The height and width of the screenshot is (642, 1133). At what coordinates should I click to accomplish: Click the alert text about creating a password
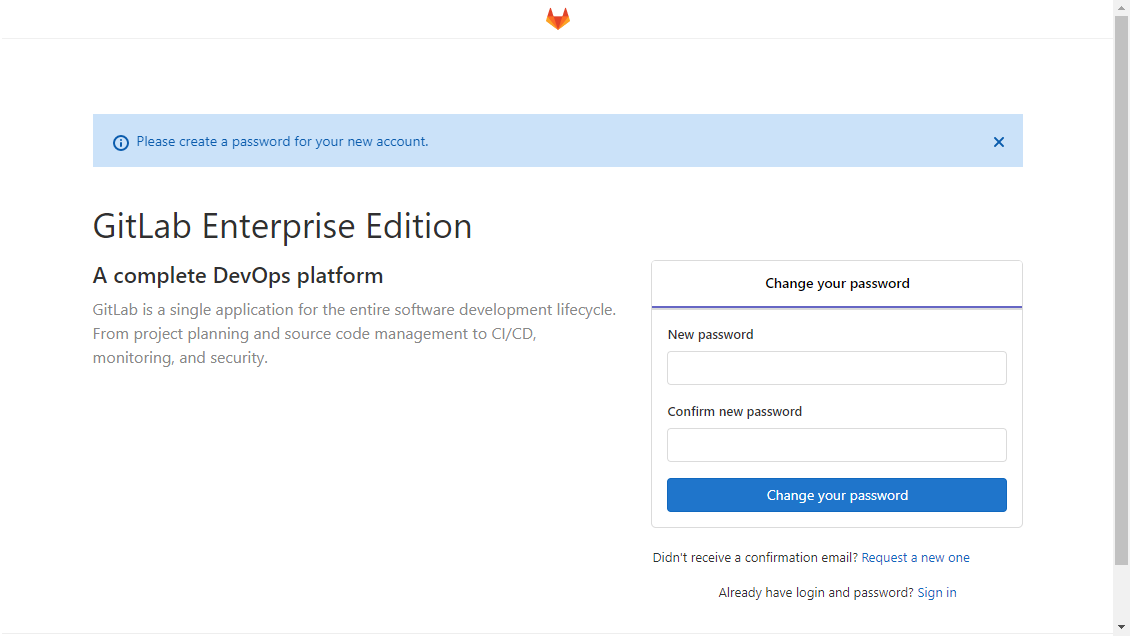pyautogui.click(x=283, y=142)
